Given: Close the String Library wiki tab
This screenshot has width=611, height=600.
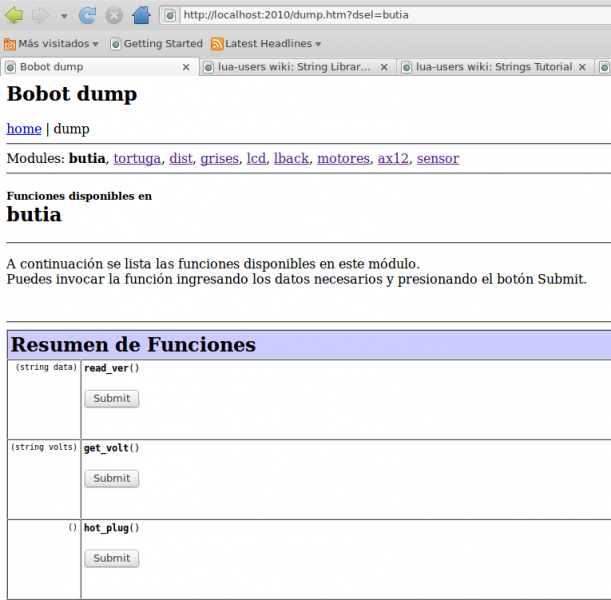Looking at the screenshot, I should coord(384,67).
